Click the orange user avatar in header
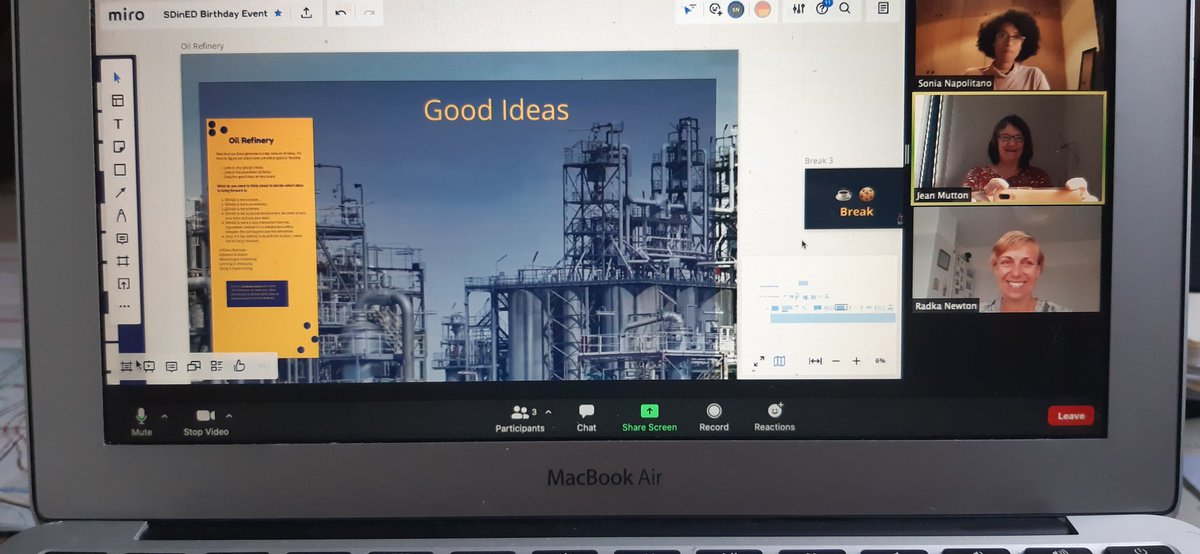 point(763,9)
